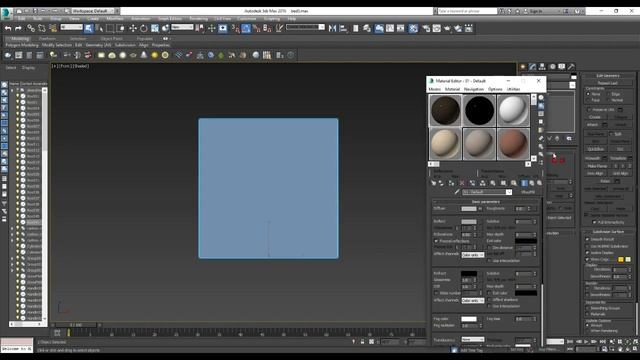The width and height of the screenshot is (640, 360).
Task: Select the Select and Link tool
Action: (31, 28)
